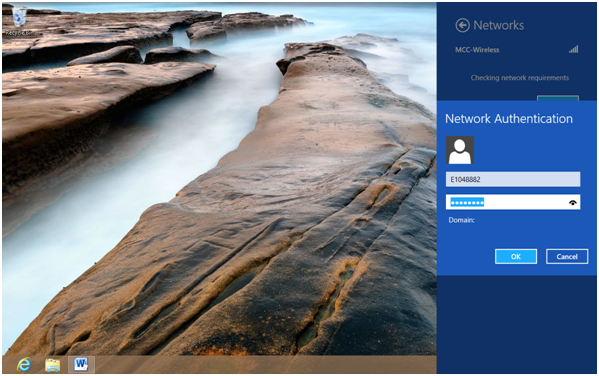This screenshot has height=376, width=599.
Task: Click the user avatar picture
Action: (460, 150)
